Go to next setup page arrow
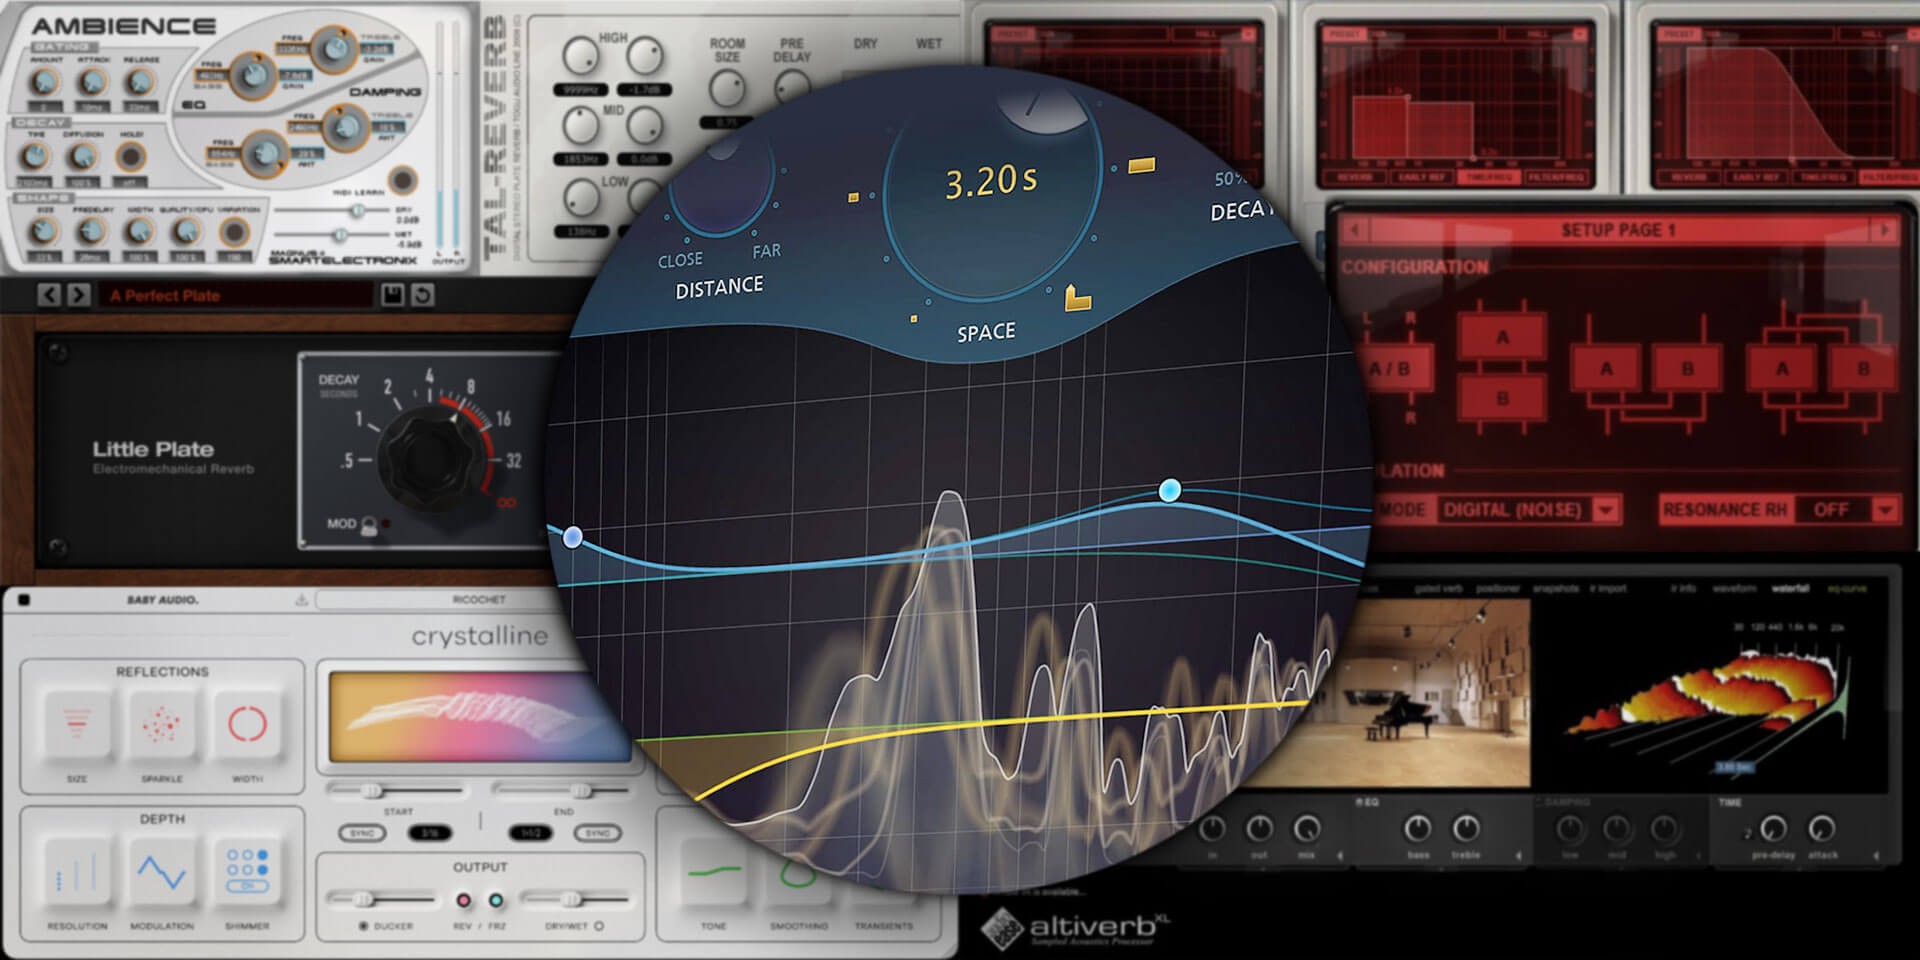Image resolution: width=1920 pixels, height=960 pixels. pos(1884,230)
